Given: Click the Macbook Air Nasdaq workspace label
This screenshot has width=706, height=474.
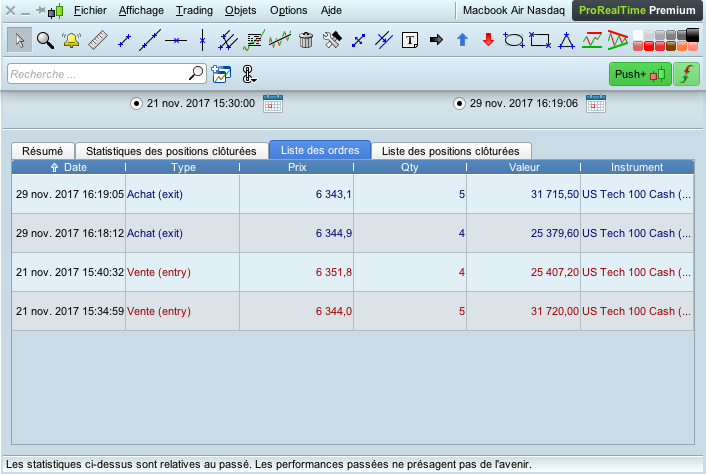Looking at the screenshot, I should click(x=514, y=10).
